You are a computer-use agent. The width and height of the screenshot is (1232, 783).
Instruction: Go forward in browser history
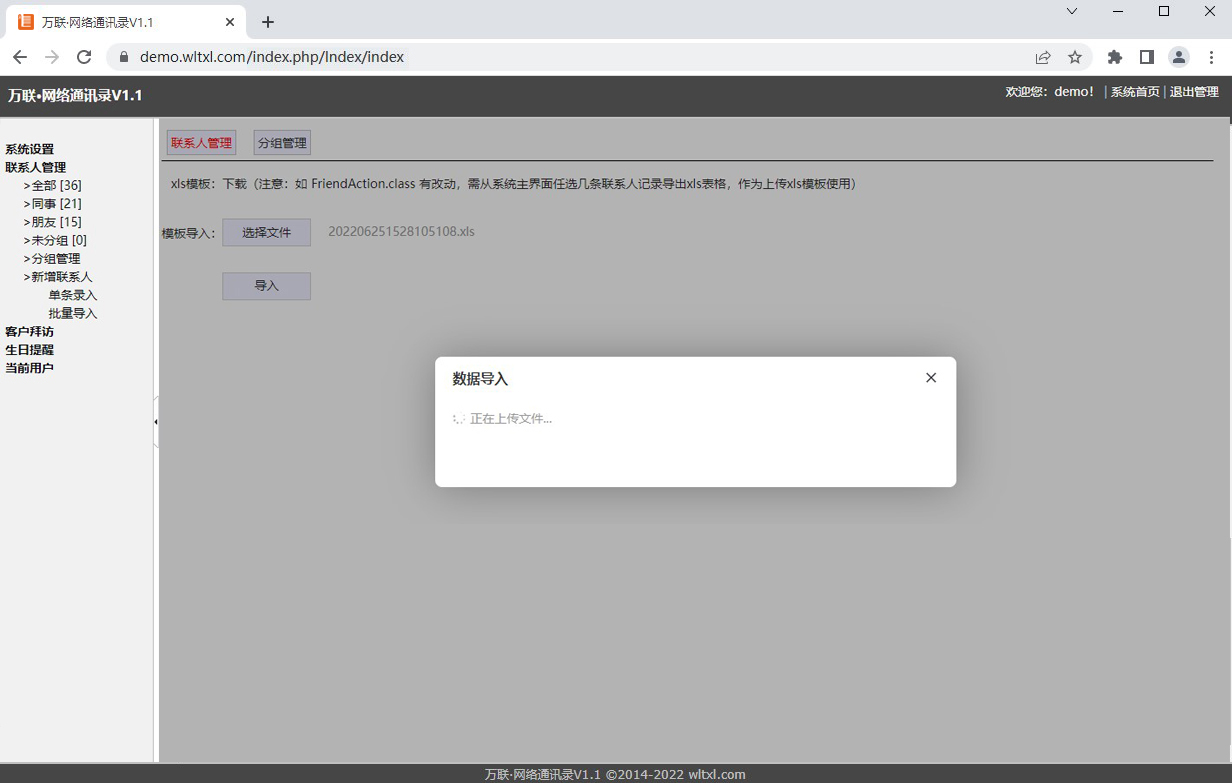coord(52,57)
